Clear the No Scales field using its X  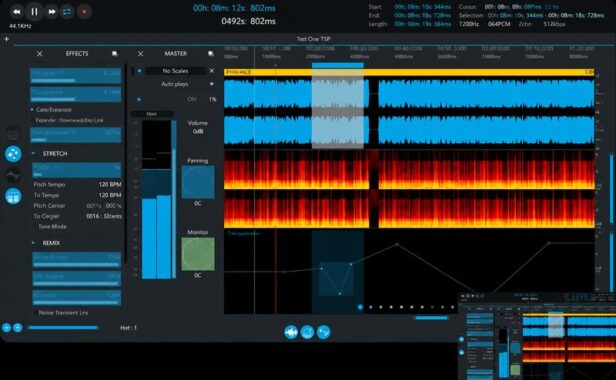tap(212, 71)
